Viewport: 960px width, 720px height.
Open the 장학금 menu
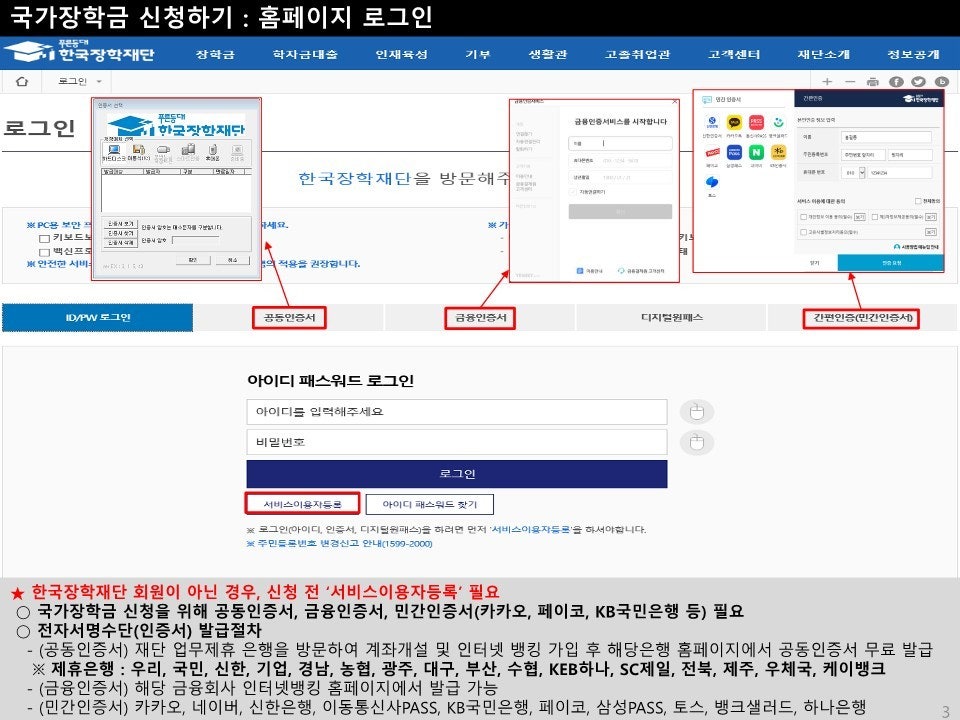point(215,54)
